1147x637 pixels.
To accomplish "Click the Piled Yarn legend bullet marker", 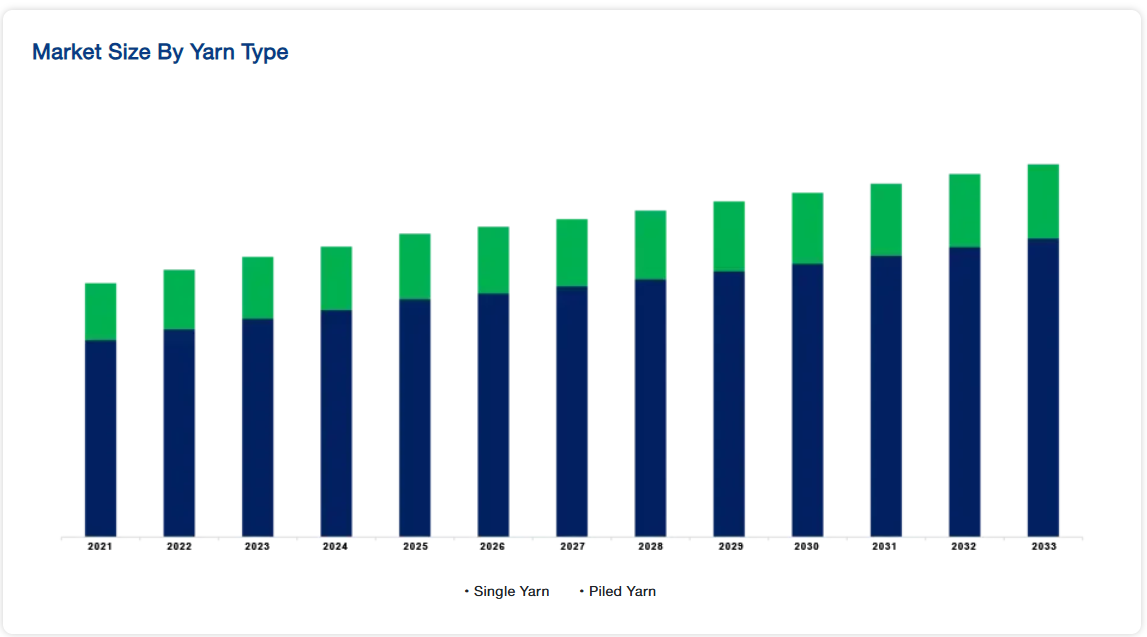I will coord(582,591).
